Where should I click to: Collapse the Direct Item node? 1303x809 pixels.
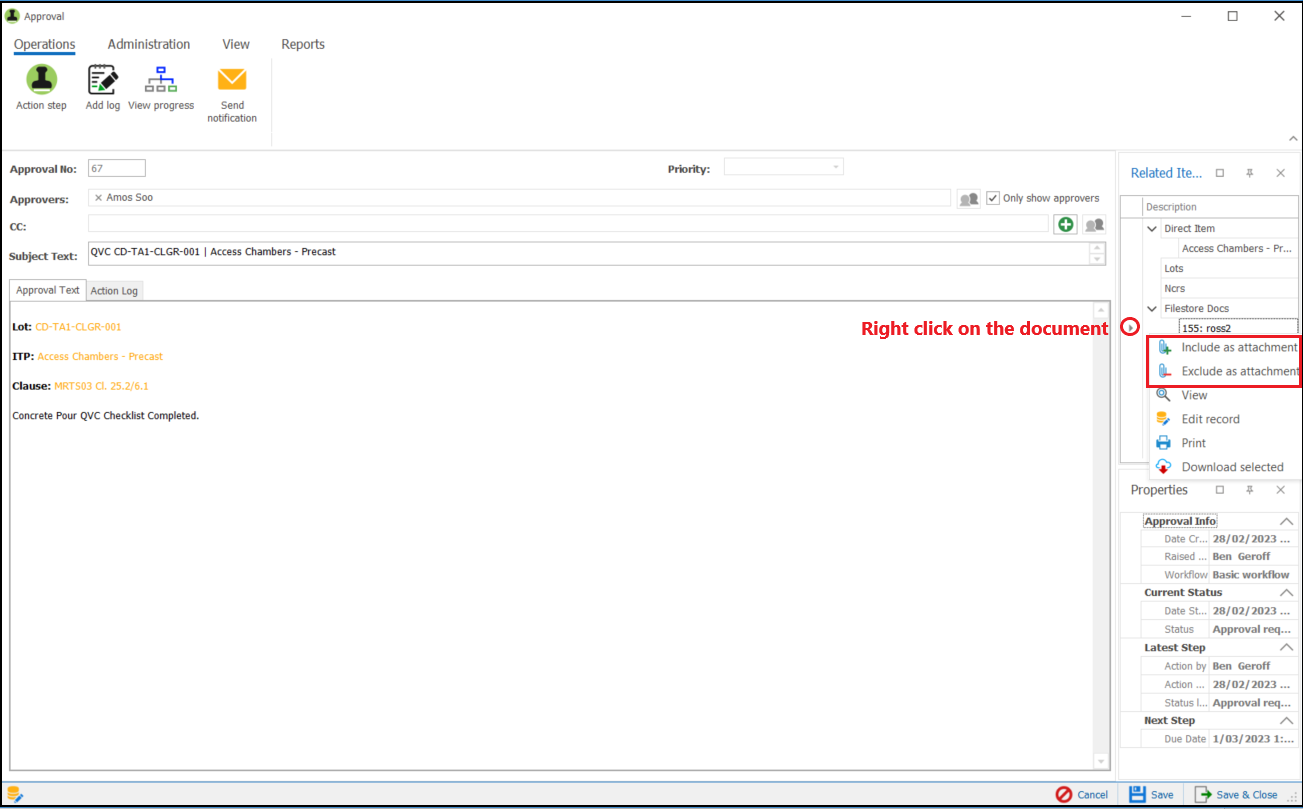[x=1151, y=228]
